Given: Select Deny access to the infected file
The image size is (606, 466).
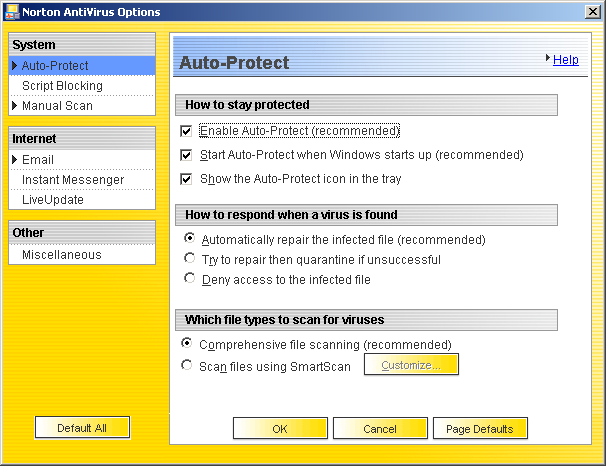Looking at the screenshot, I should tap(189, 278).
